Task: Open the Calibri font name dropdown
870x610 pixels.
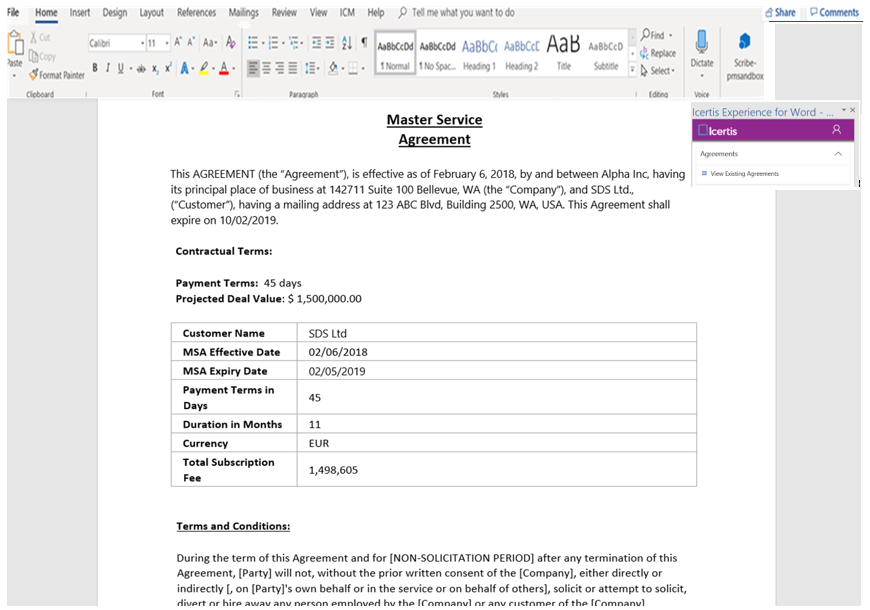Action: click(x=115, y=43)
